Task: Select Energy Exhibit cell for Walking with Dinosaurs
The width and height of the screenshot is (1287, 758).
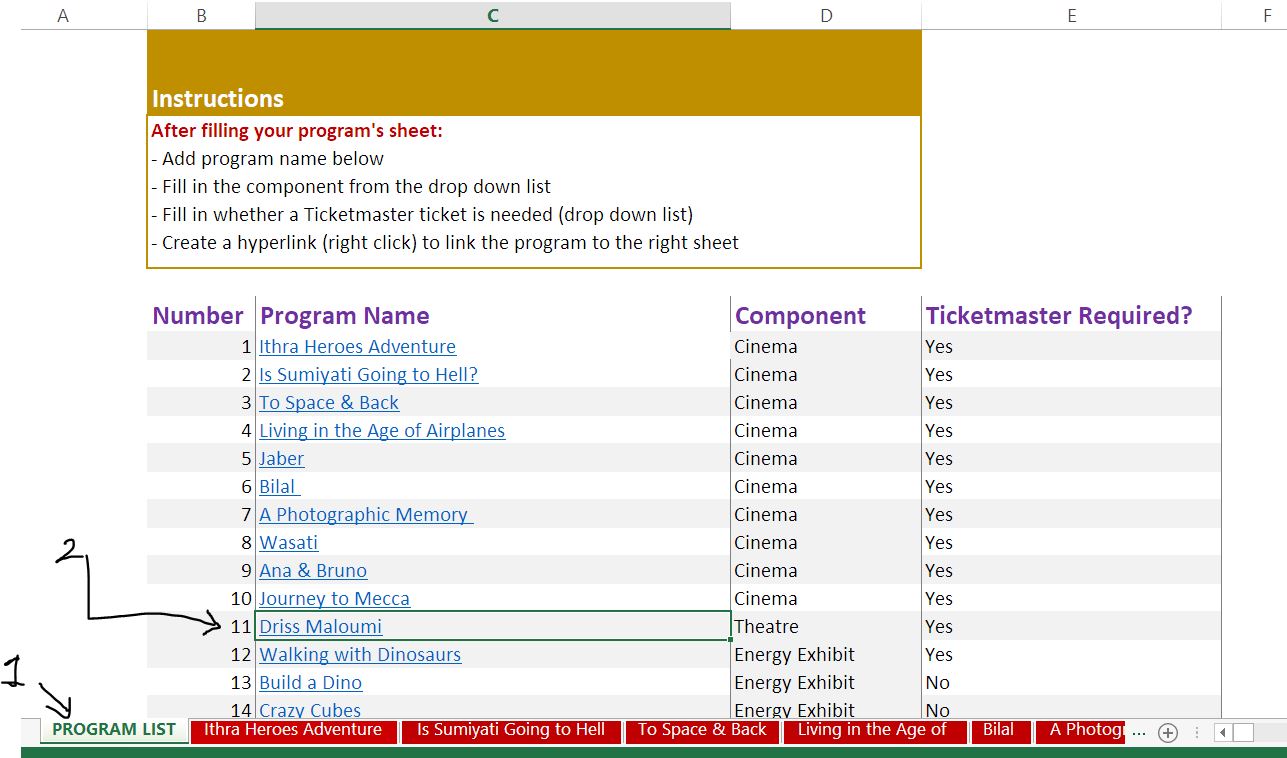Action: 825,655
